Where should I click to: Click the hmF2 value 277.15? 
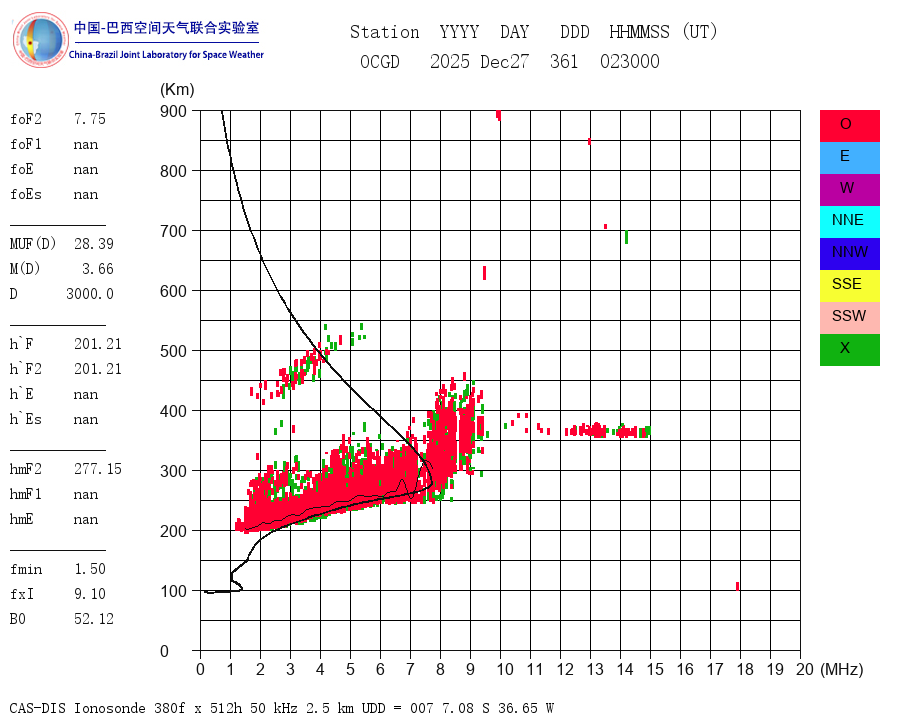click(x=98, y=469)
